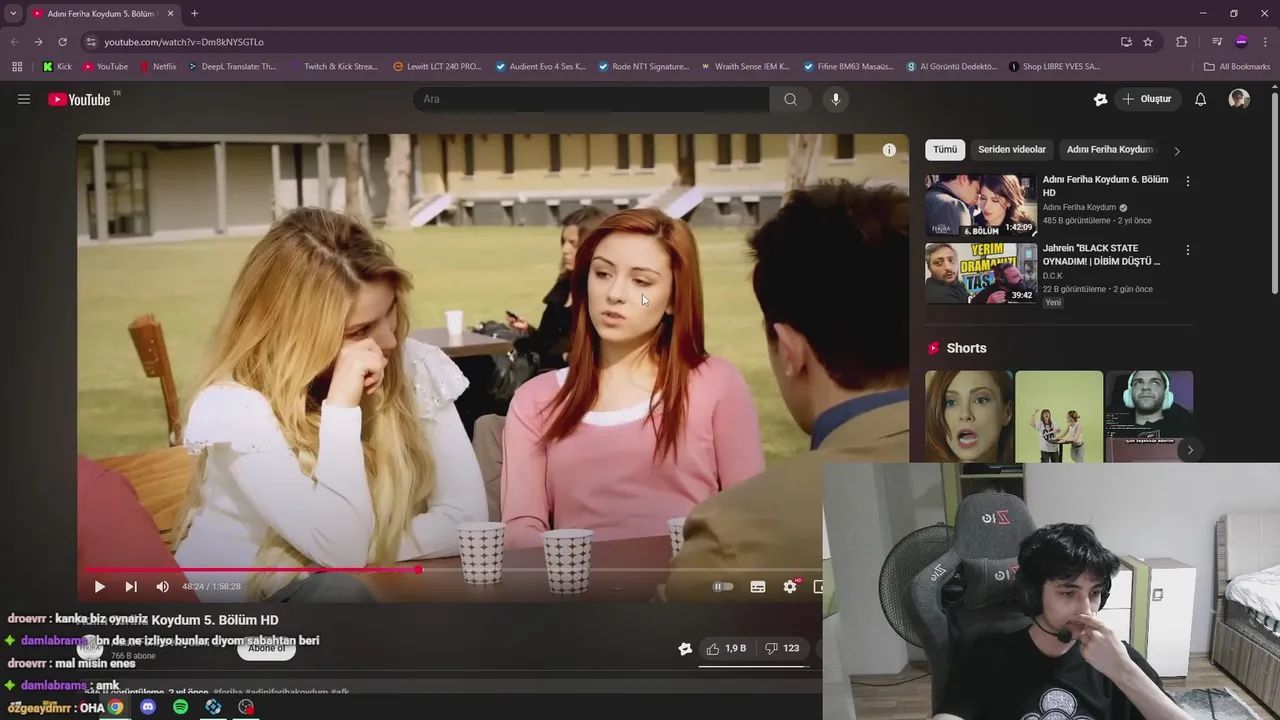This screenshot has width=1280, height=720.
Task: Open the Jahrein BLACK STATE video thumbnail
Action: tap(981, 273)
